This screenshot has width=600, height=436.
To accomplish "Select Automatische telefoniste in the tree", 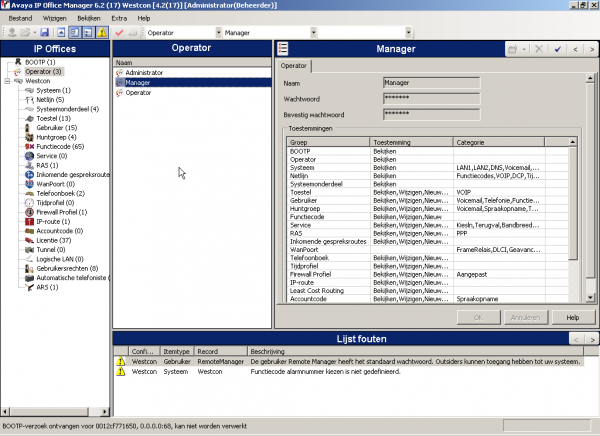I will (x=73, y=278).
